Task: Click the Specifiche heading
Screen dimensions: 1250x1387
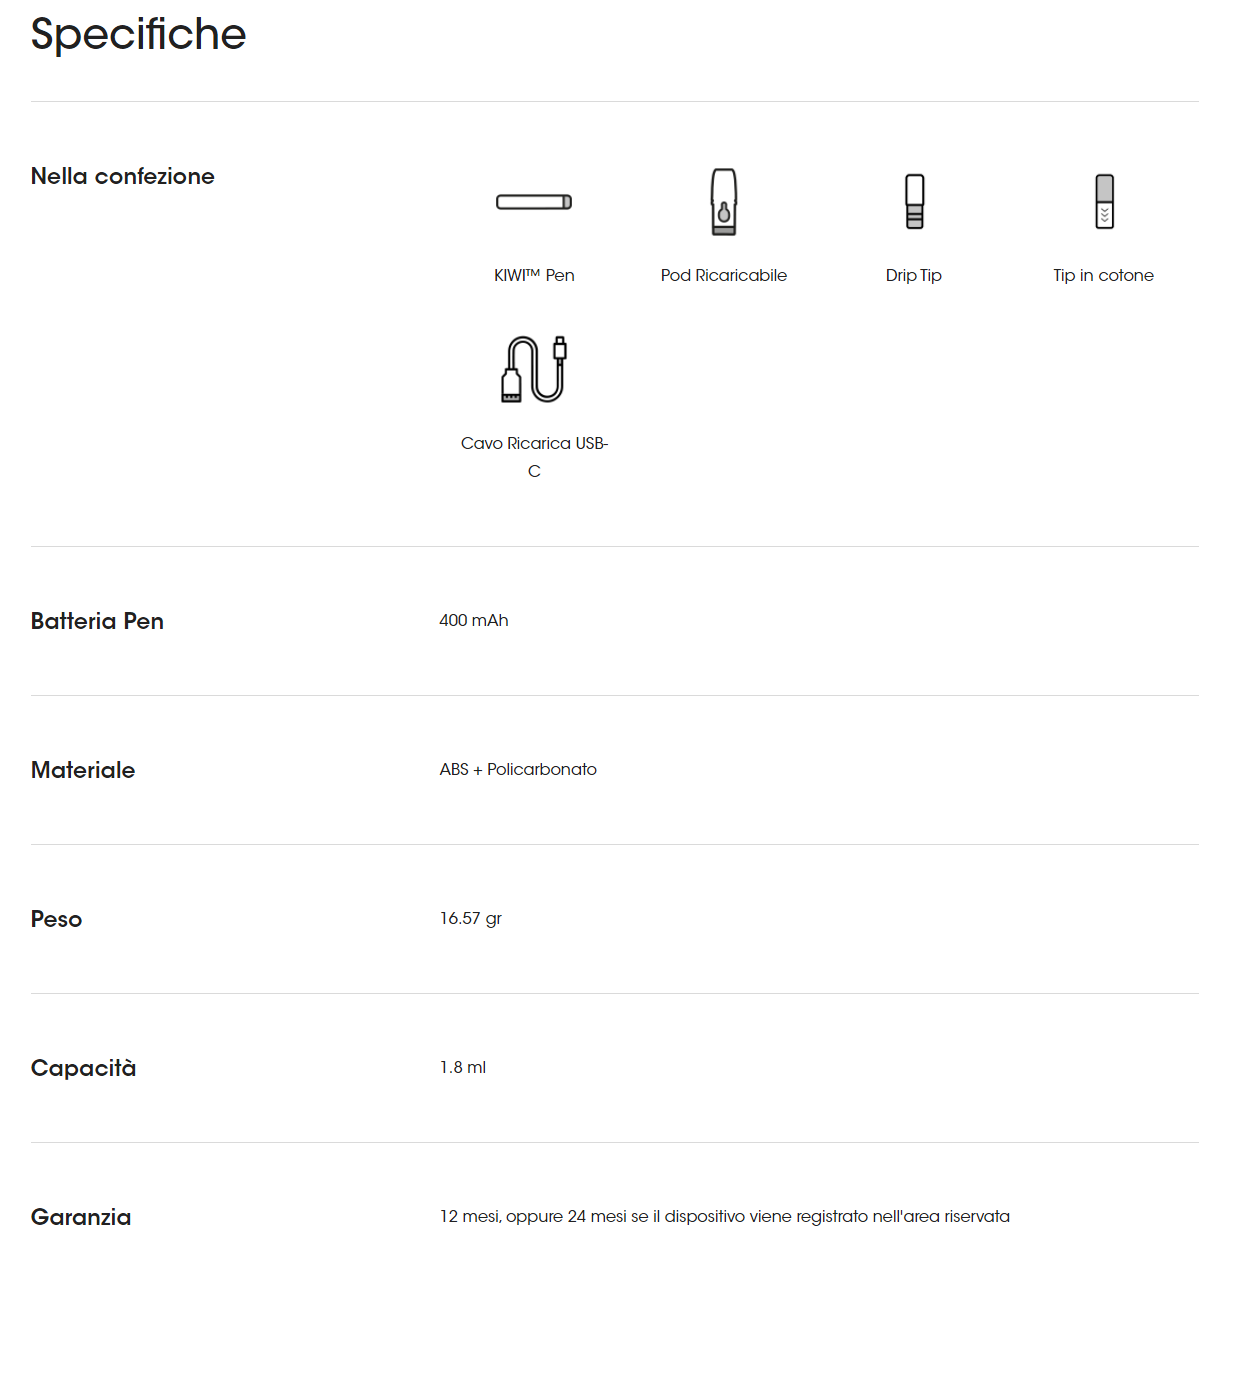Action: click(138, 34)
